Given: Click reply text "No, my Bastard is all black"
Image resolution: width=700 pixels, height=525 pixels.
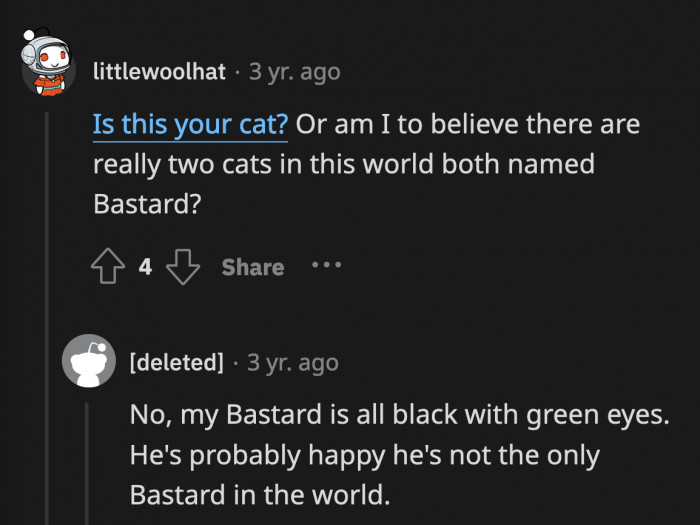Looking at the screenshot, I should point(296,415).
